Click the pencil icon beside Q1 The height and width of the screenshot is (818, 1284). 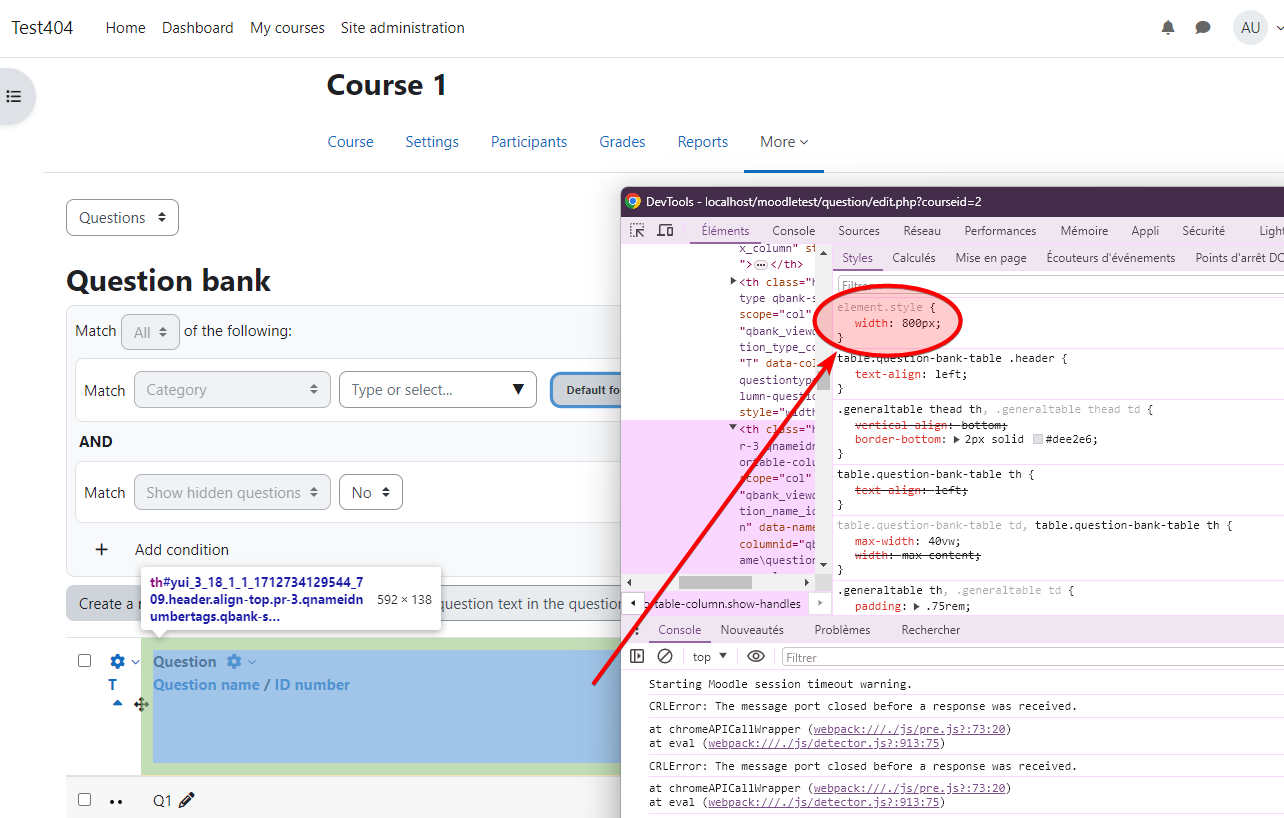pyautogui.click(x=187, y=800)
